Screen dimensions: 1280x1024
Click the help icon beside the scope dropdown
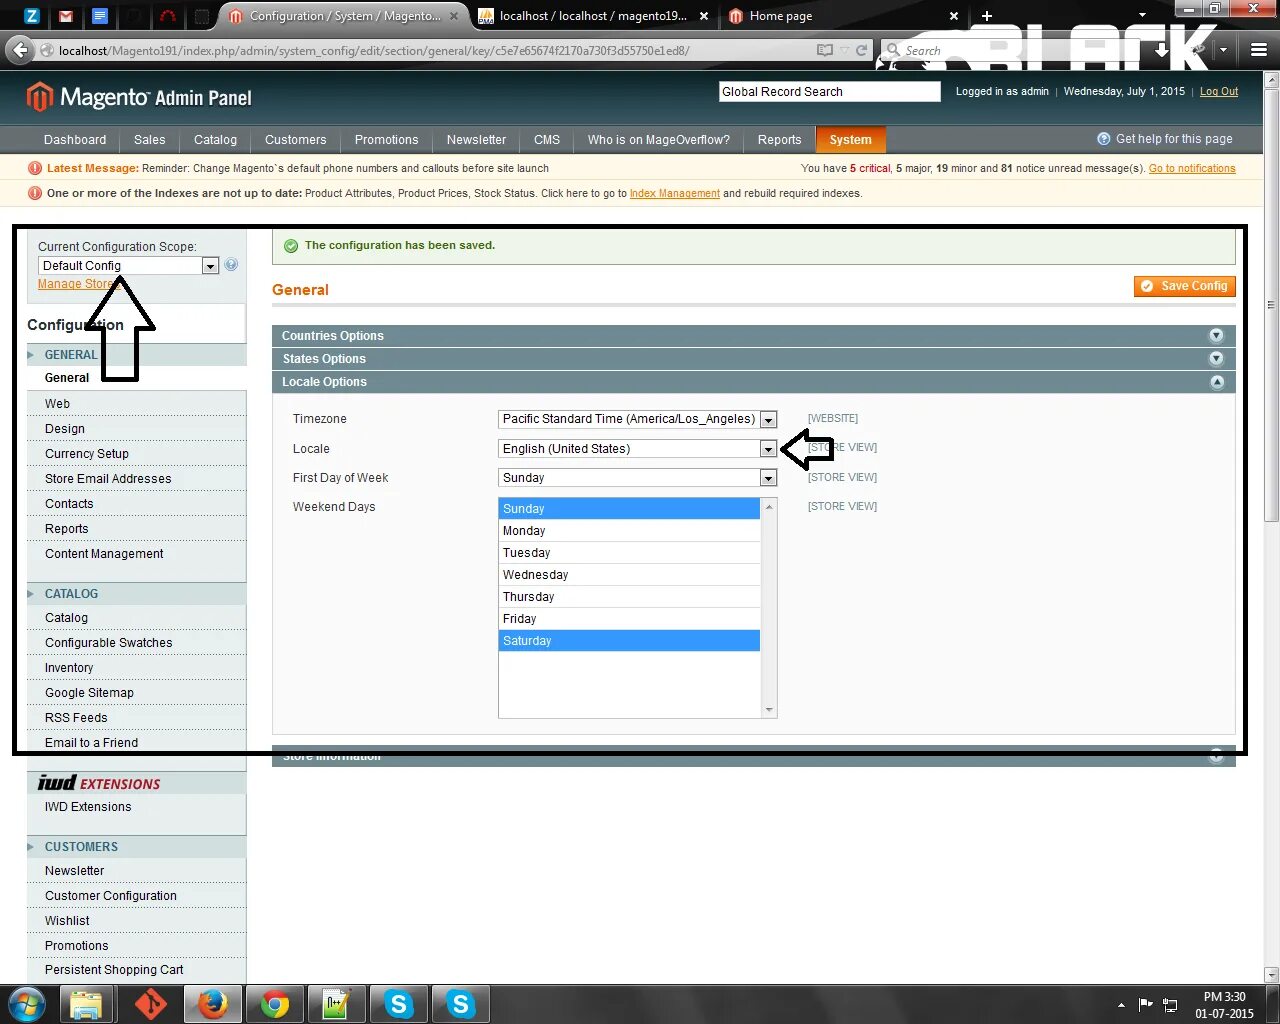[x=231, y=265]
